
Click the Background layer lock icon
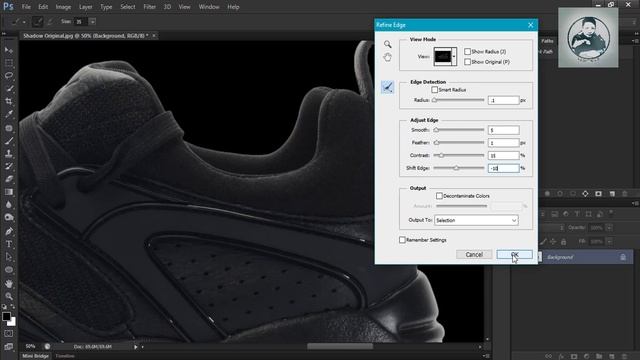623,257
